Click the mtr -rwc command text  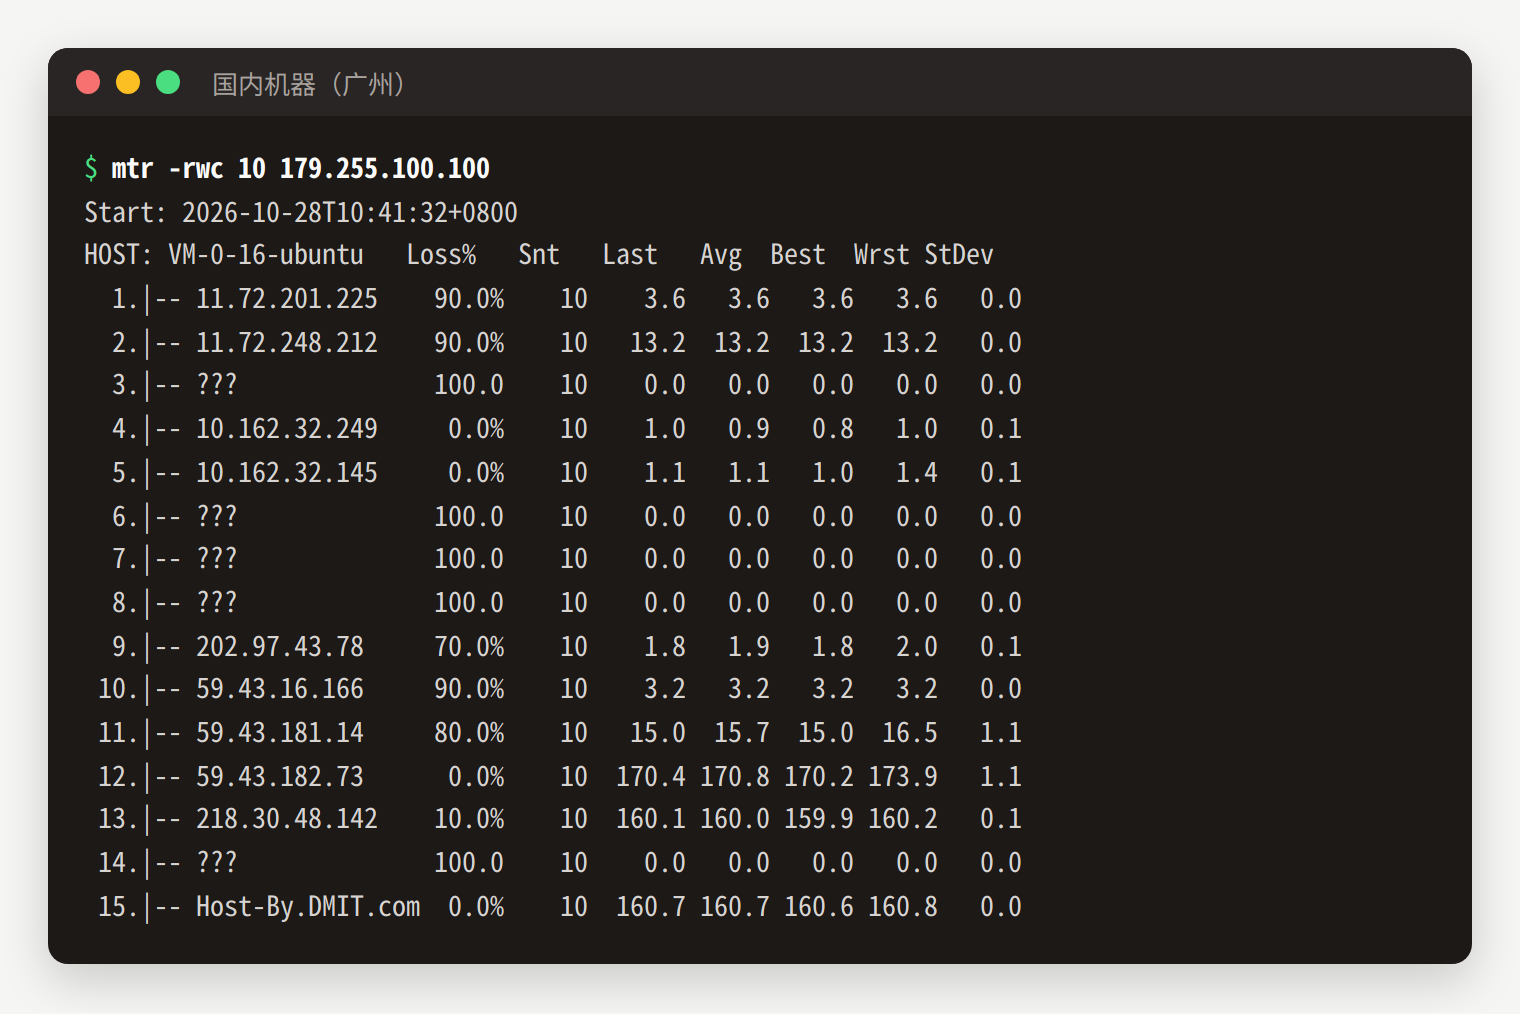[167, 168]
